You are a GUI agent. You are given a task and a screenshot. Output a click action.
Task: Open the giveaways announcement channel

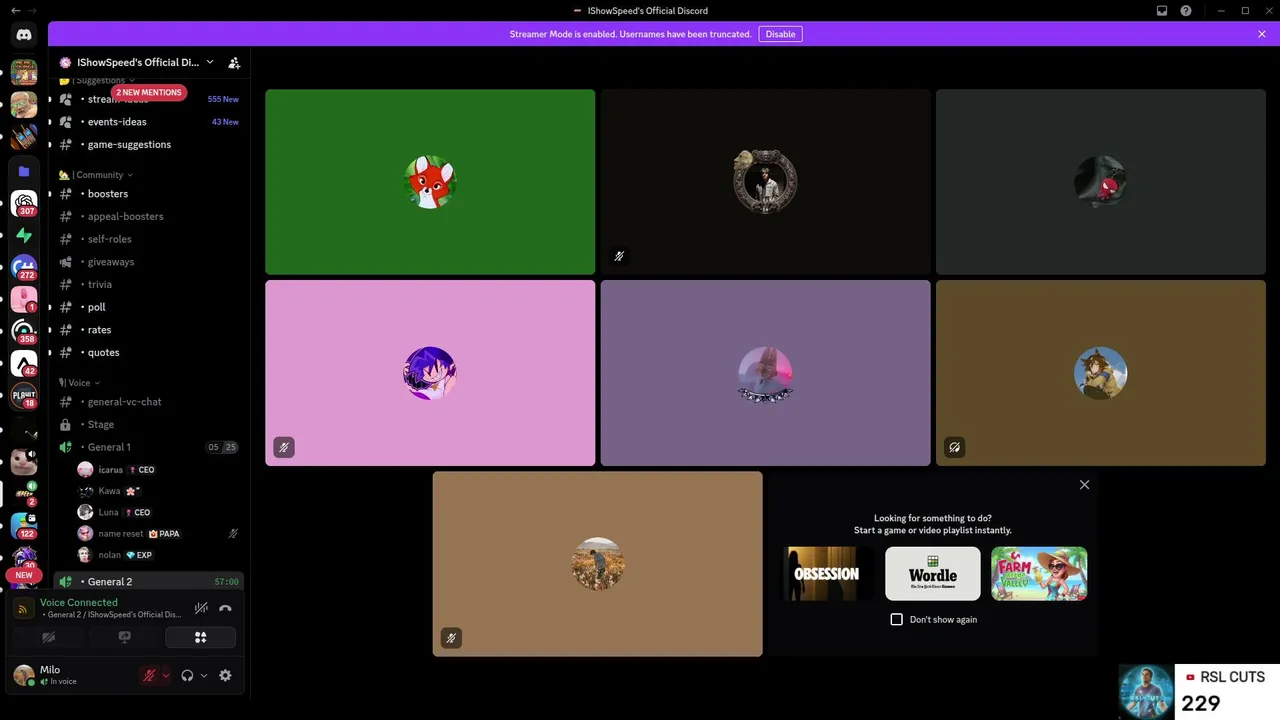pos(149,262)
